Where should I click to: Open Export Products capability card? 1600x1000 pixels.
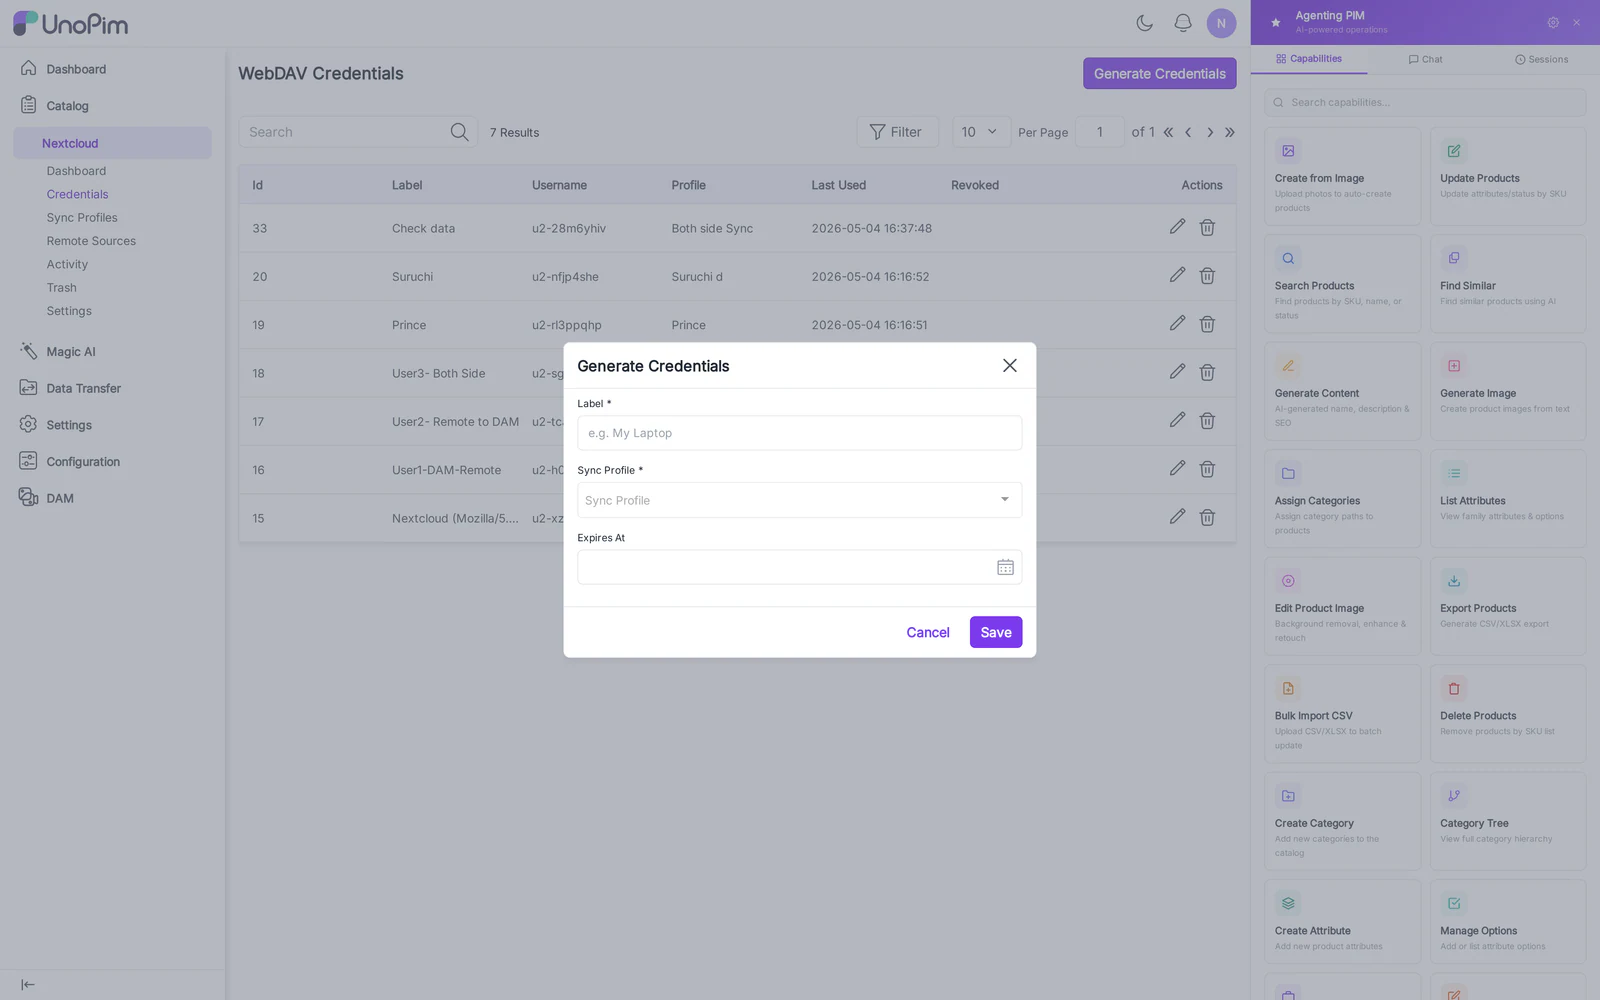pos(1508,606)
